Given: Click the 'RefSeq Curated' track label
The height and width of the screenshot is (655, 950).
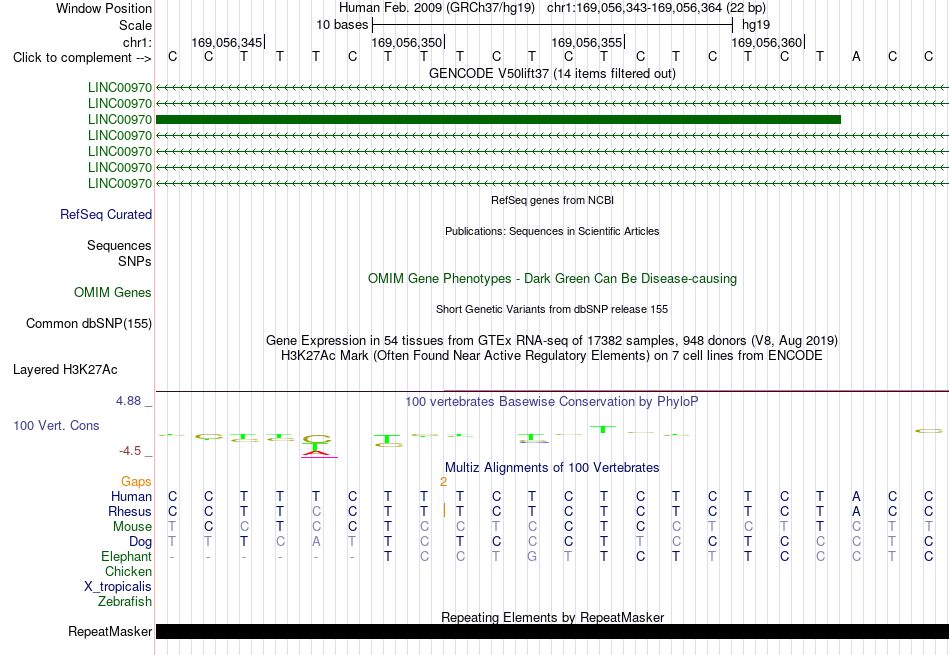Looking at the screenshot, I should click(x=106, y=214).
